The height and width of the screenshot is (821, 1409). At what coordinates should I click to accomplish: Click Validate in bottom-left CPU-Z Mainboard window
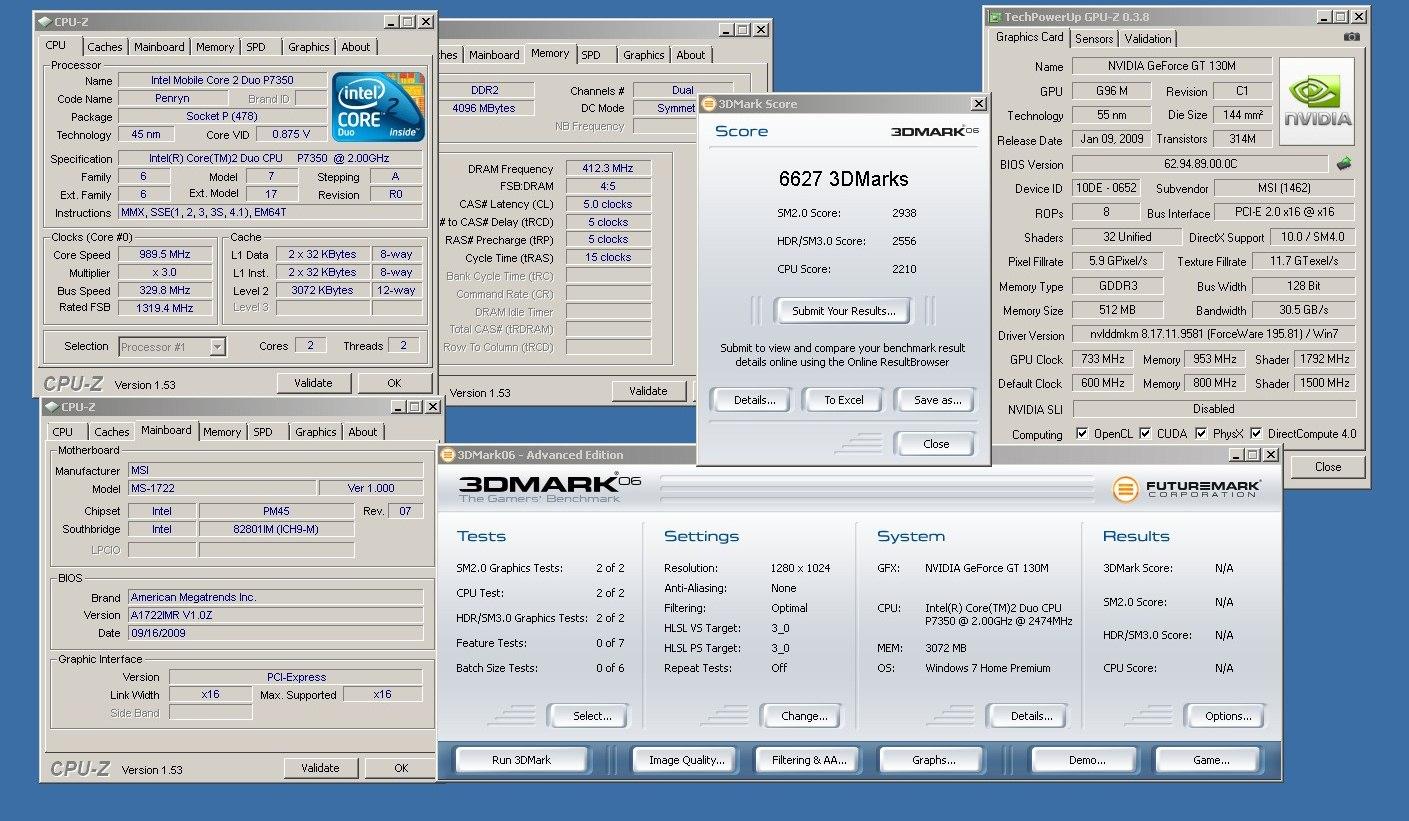[x=320, y=768]
